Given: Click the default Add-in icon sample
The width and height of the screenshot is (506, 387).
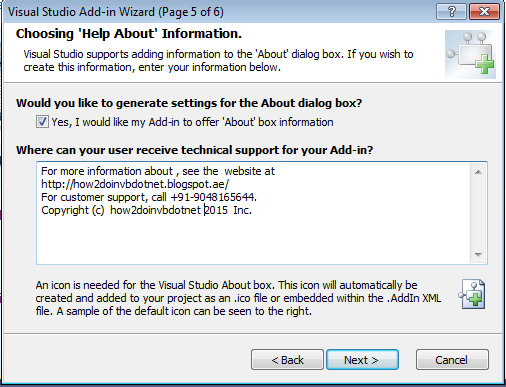Looking at the screenshot, I should 472,294.
